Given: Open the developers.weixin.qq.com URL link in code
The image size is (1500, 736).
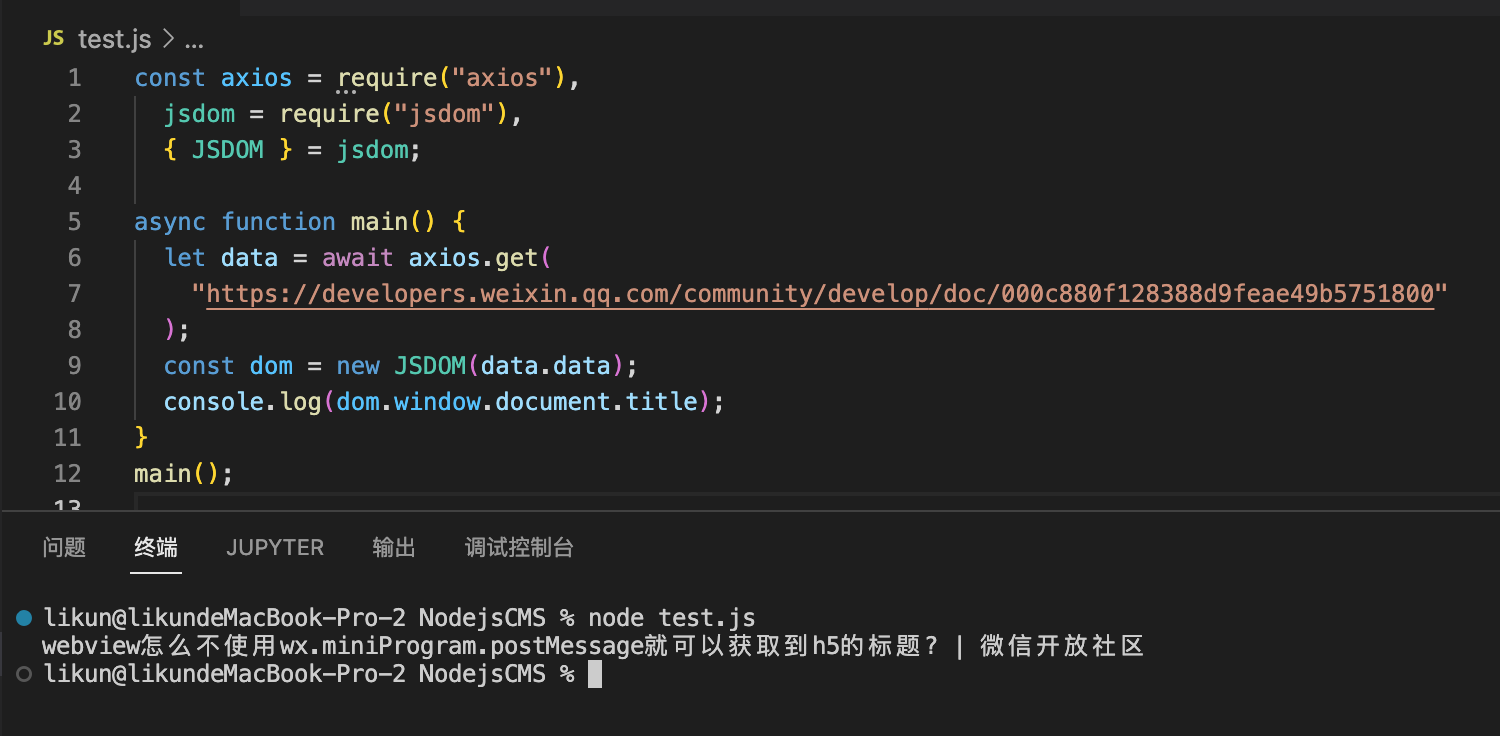Looking at the screenshot, I should [x=820, y=294].
